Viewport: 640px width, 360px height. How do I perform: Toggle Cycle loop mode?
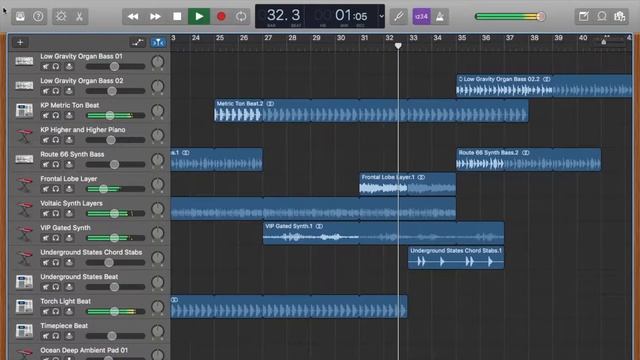point(241,16)
